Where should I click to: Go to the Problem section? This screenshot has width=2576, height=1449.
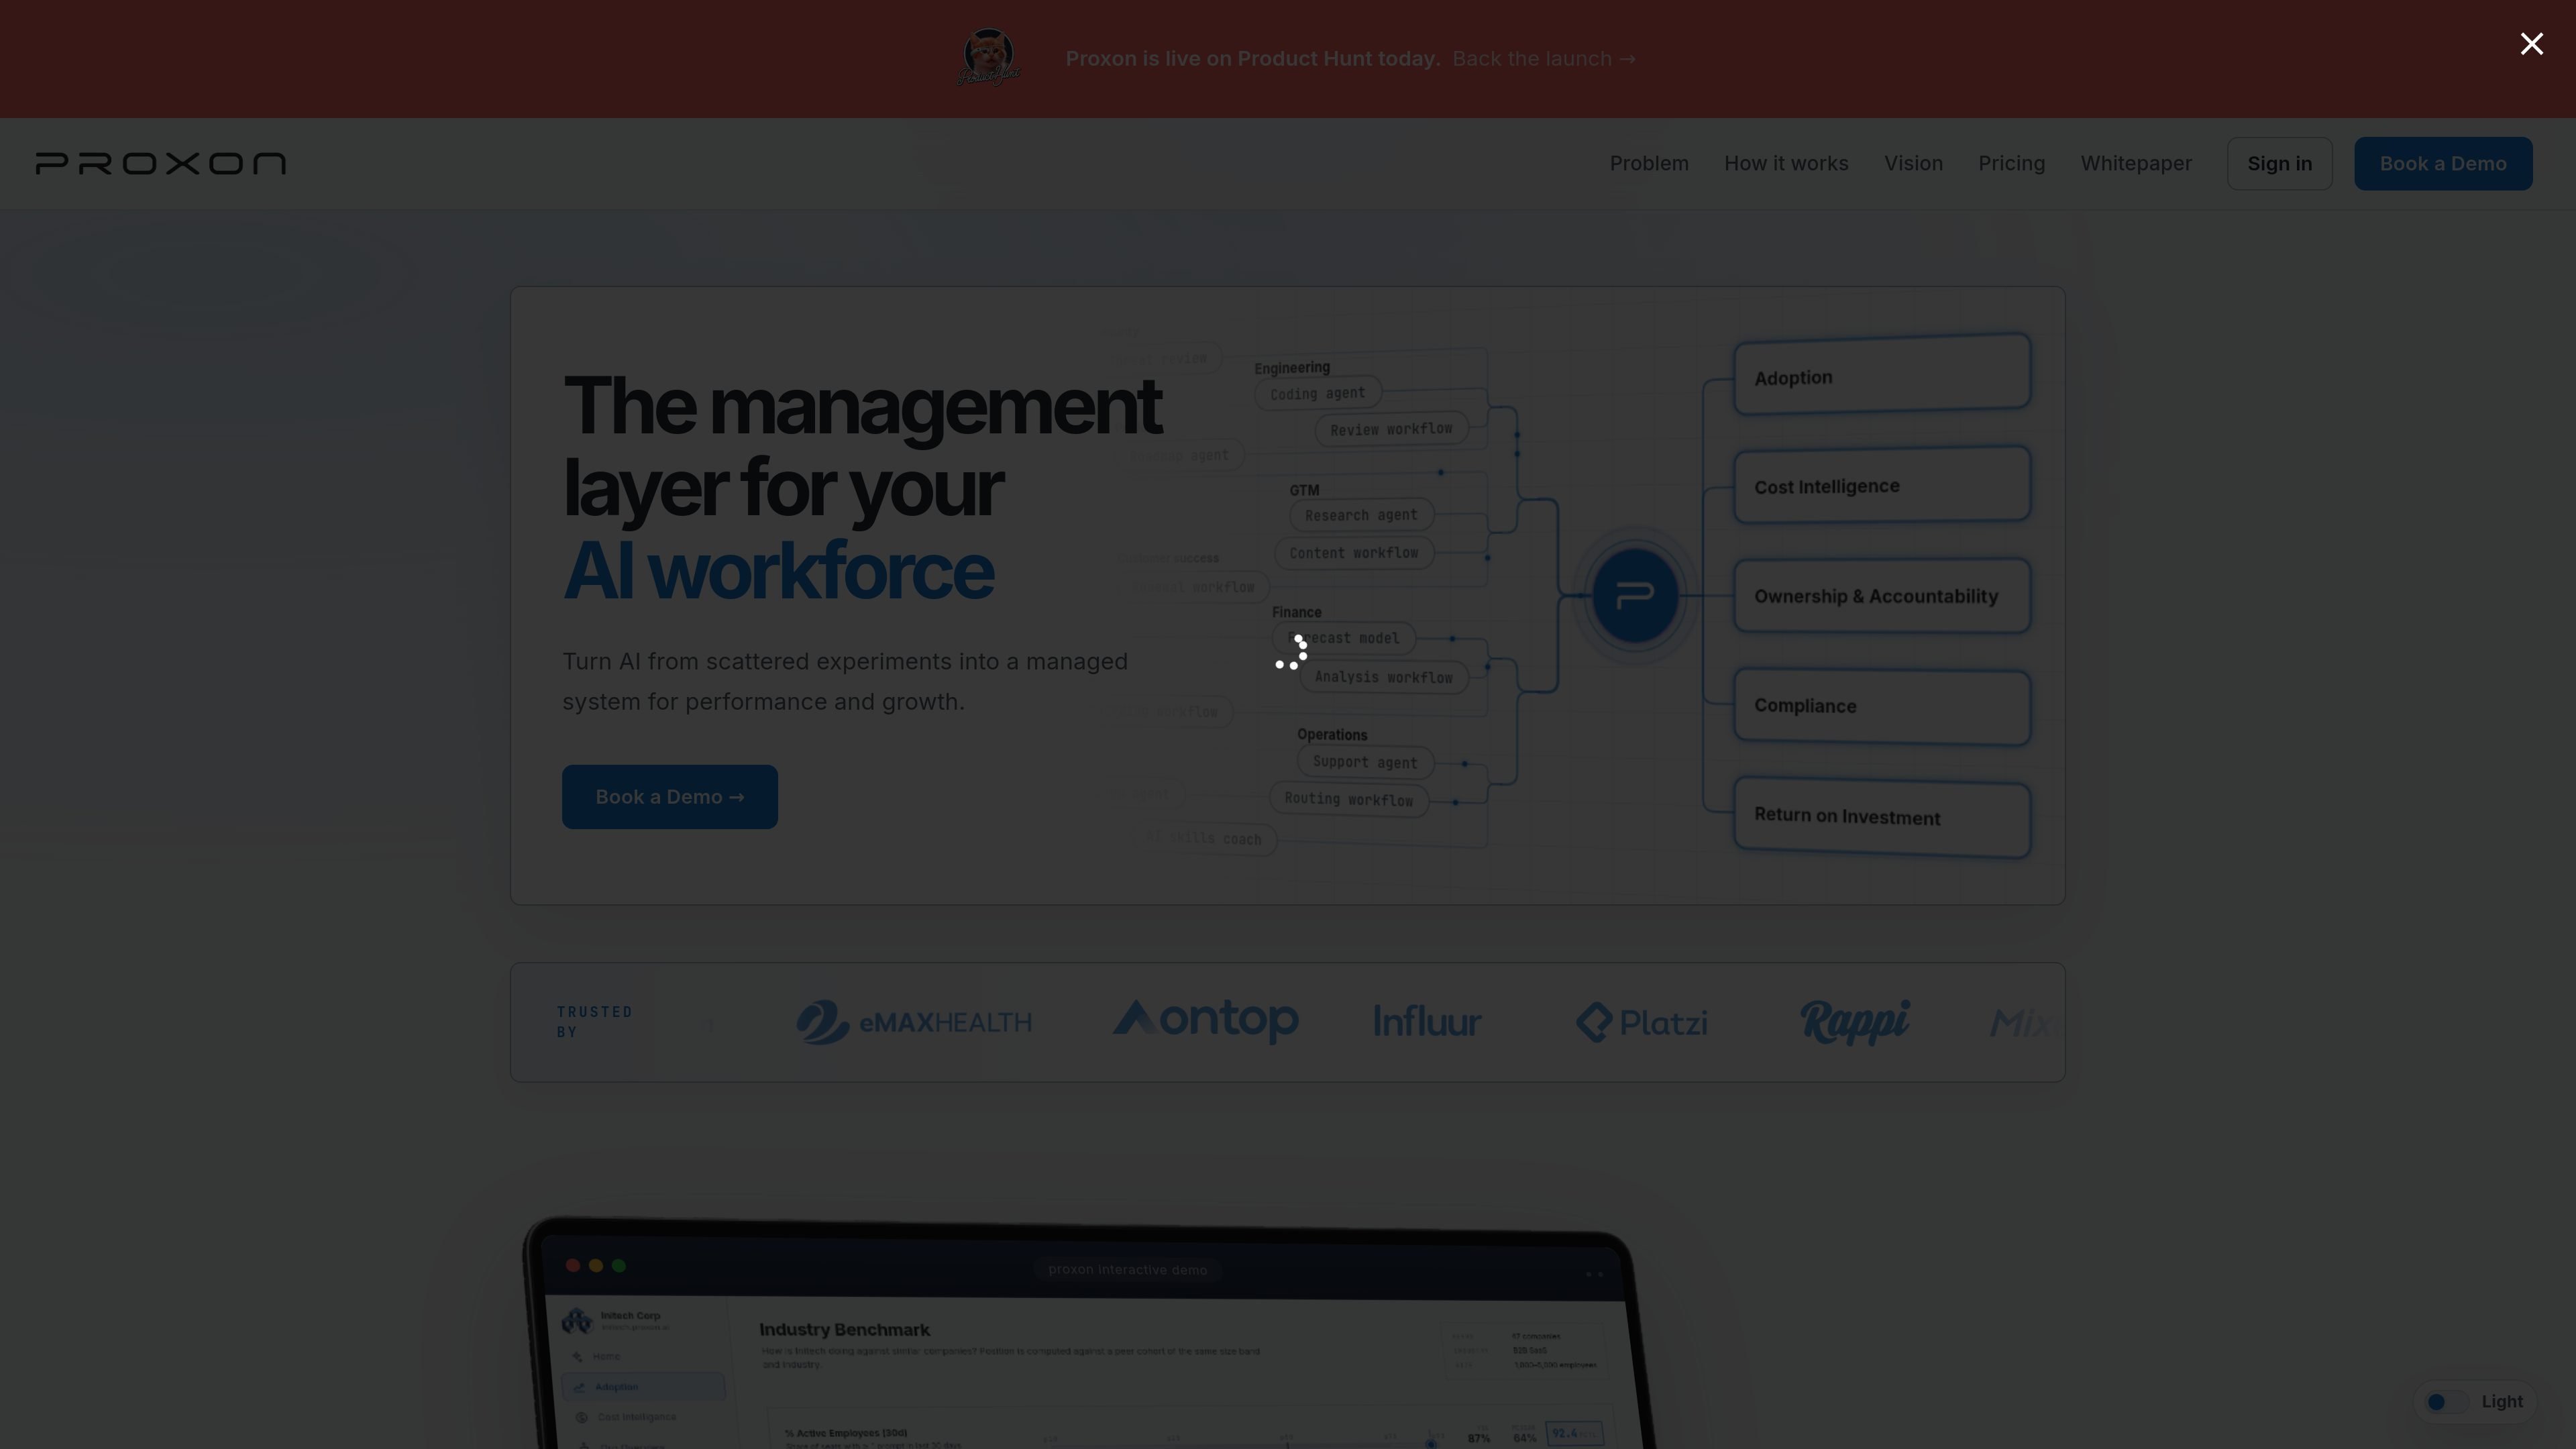1648,163
